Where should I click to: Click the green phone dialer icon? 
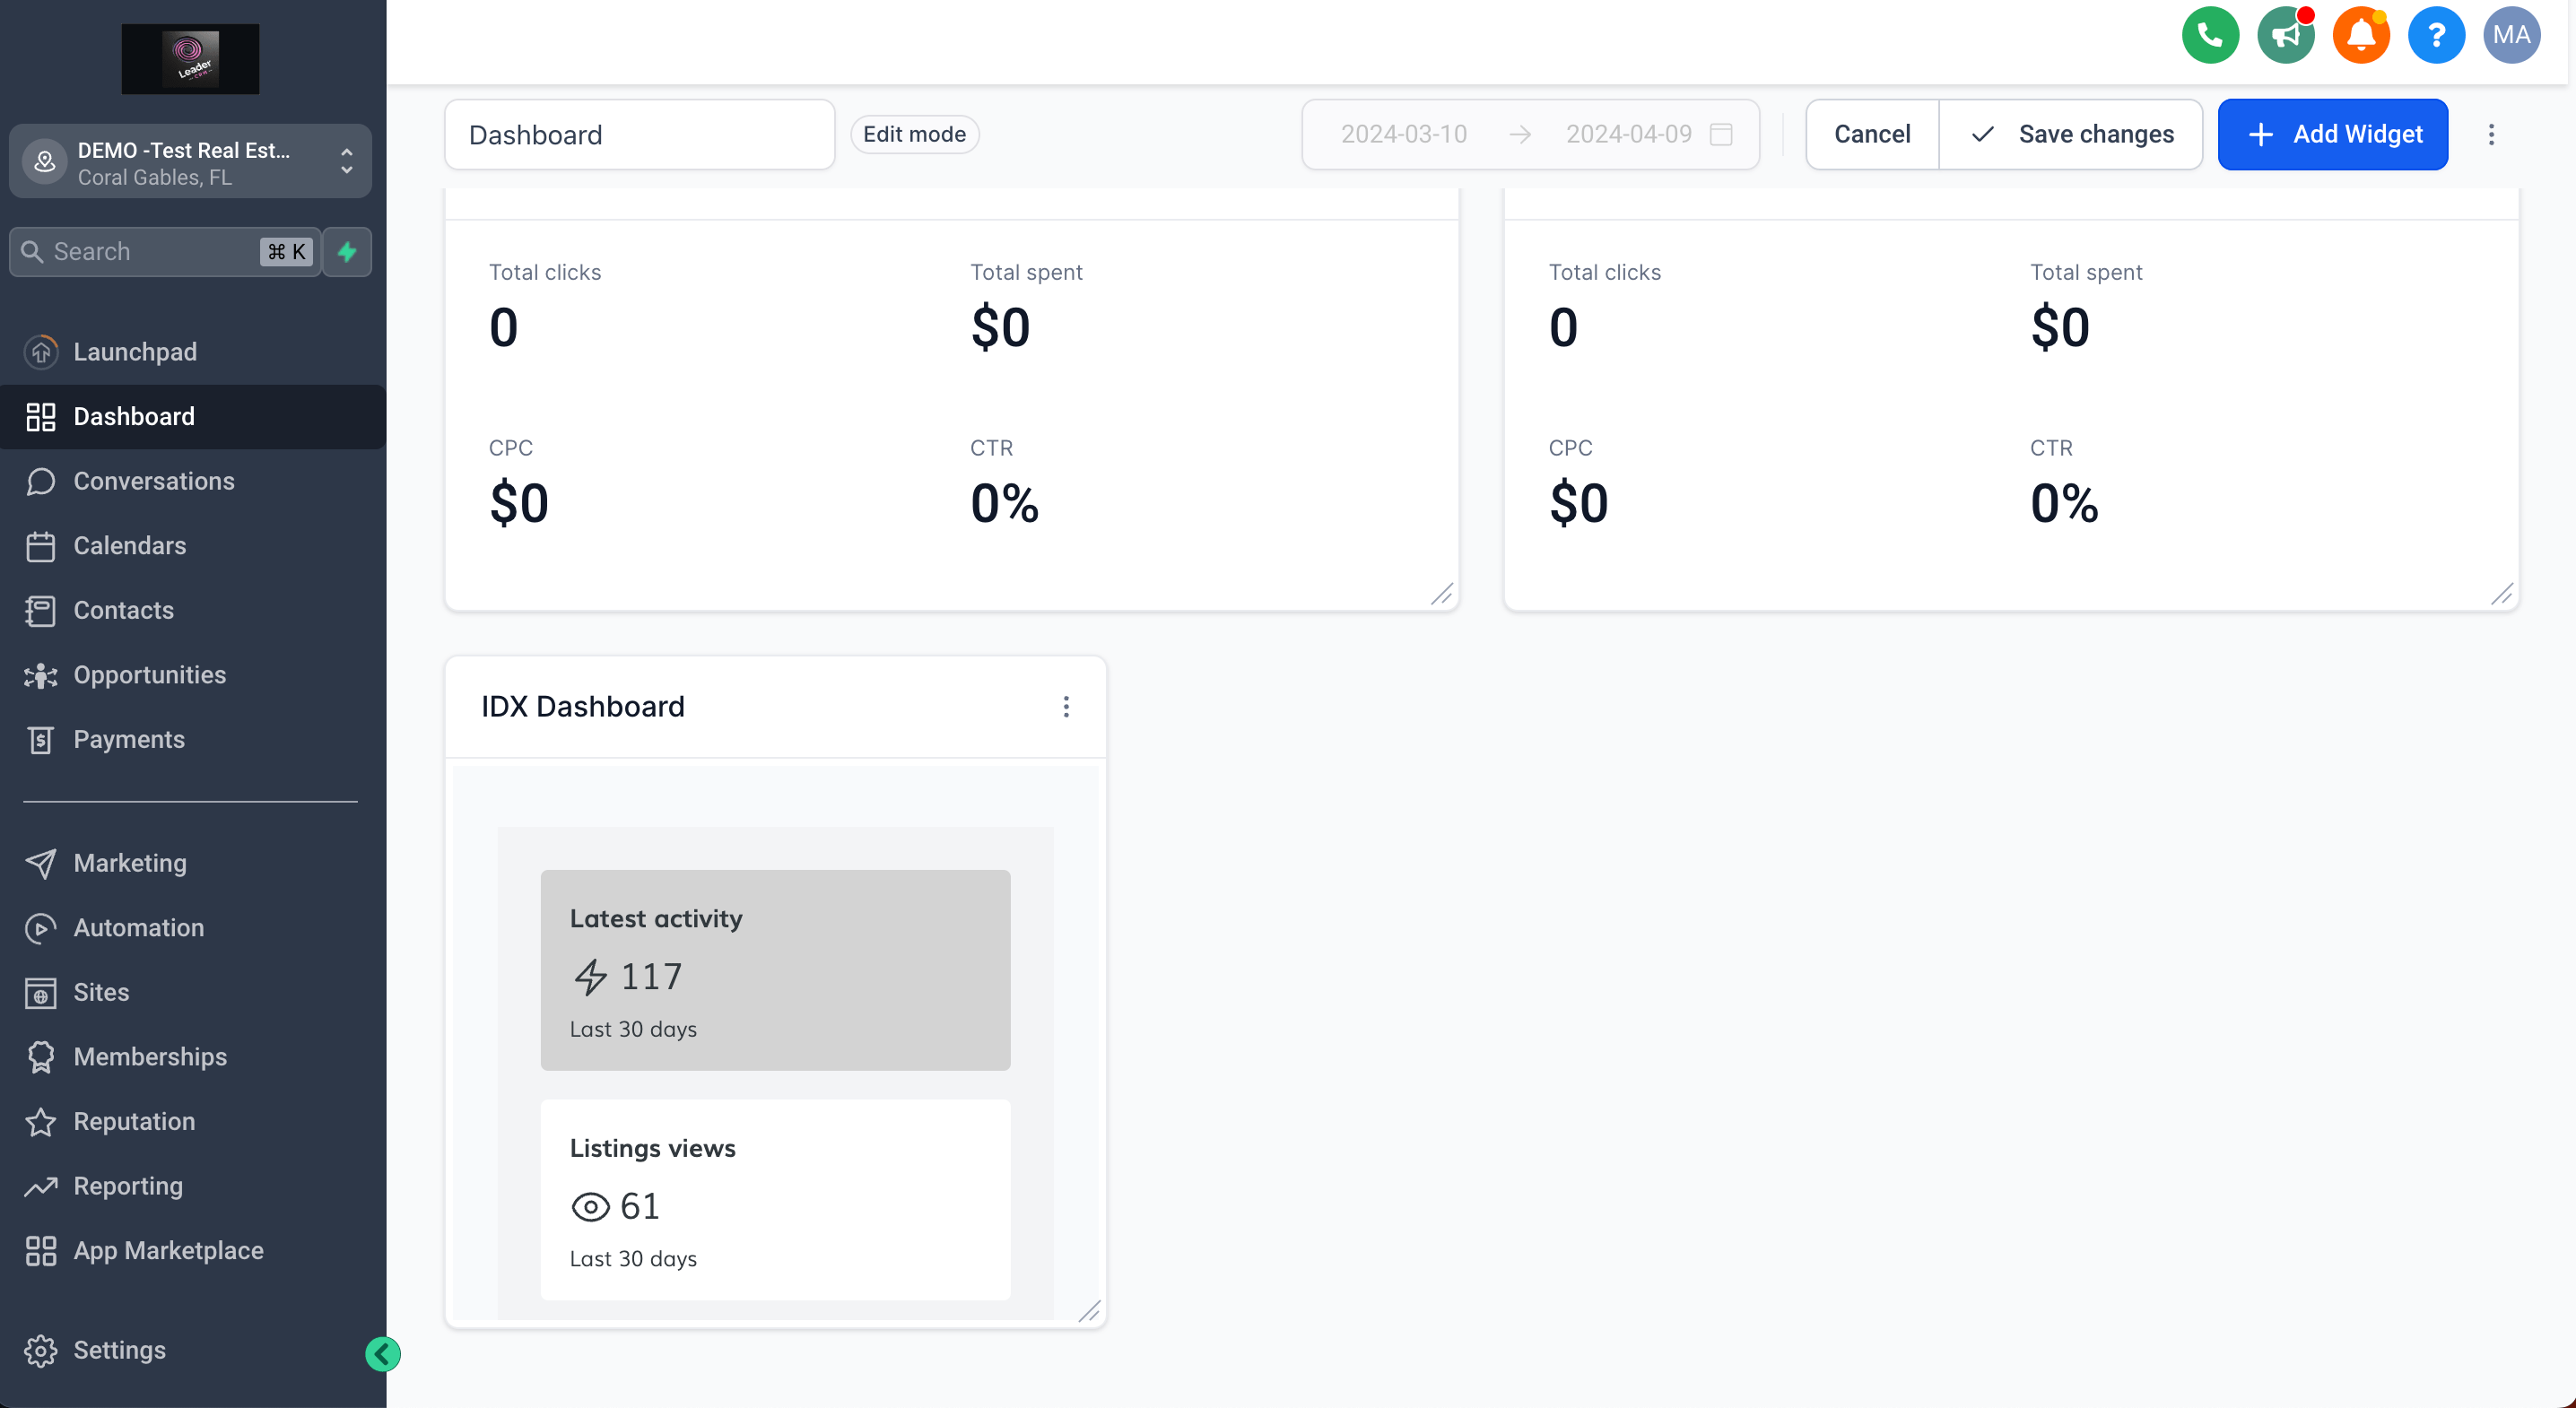2209,36
